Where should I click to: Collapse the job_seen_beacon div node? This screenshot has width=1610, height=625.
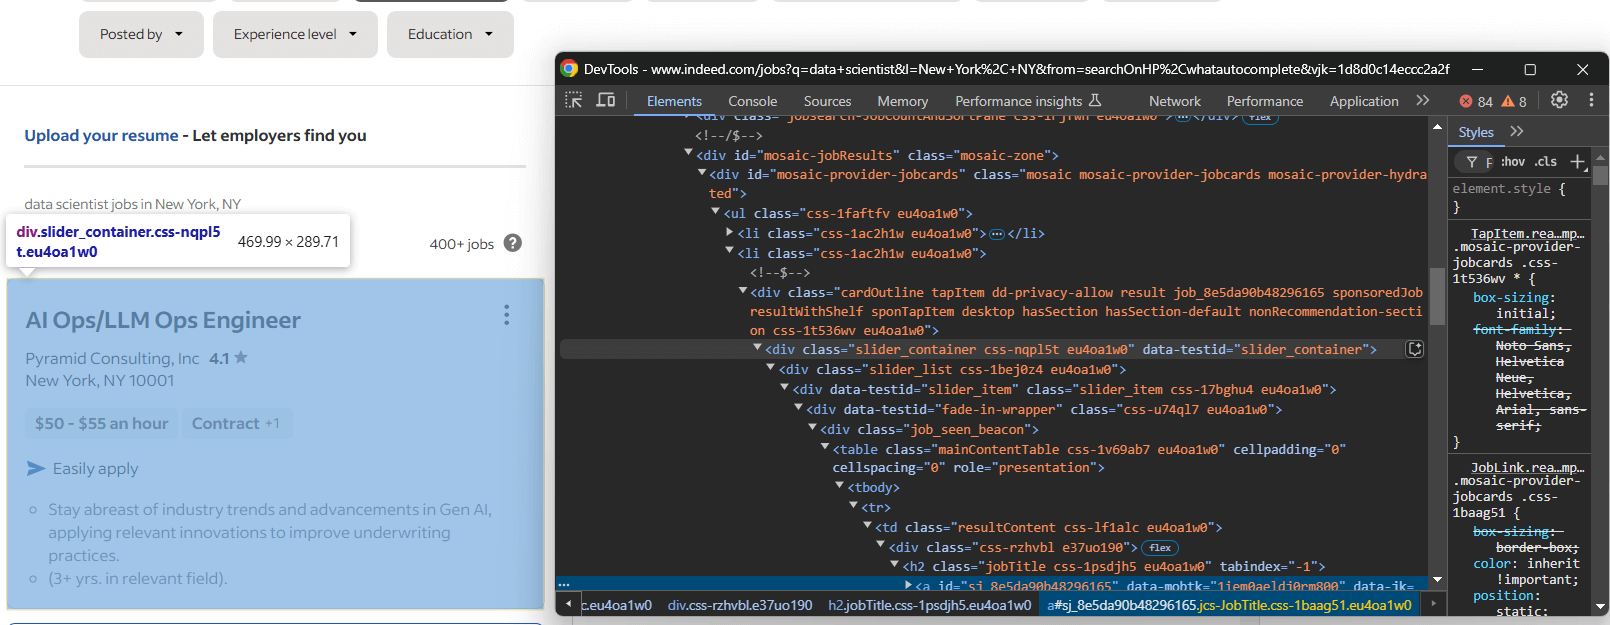(x=813, y=428)
